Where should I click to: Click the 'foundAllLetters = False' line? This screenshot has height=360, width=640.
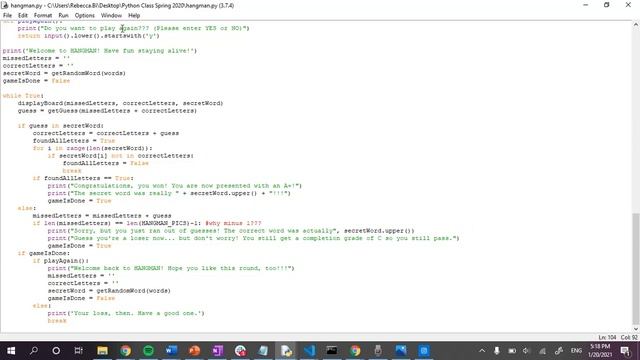(x=106, y=163)
